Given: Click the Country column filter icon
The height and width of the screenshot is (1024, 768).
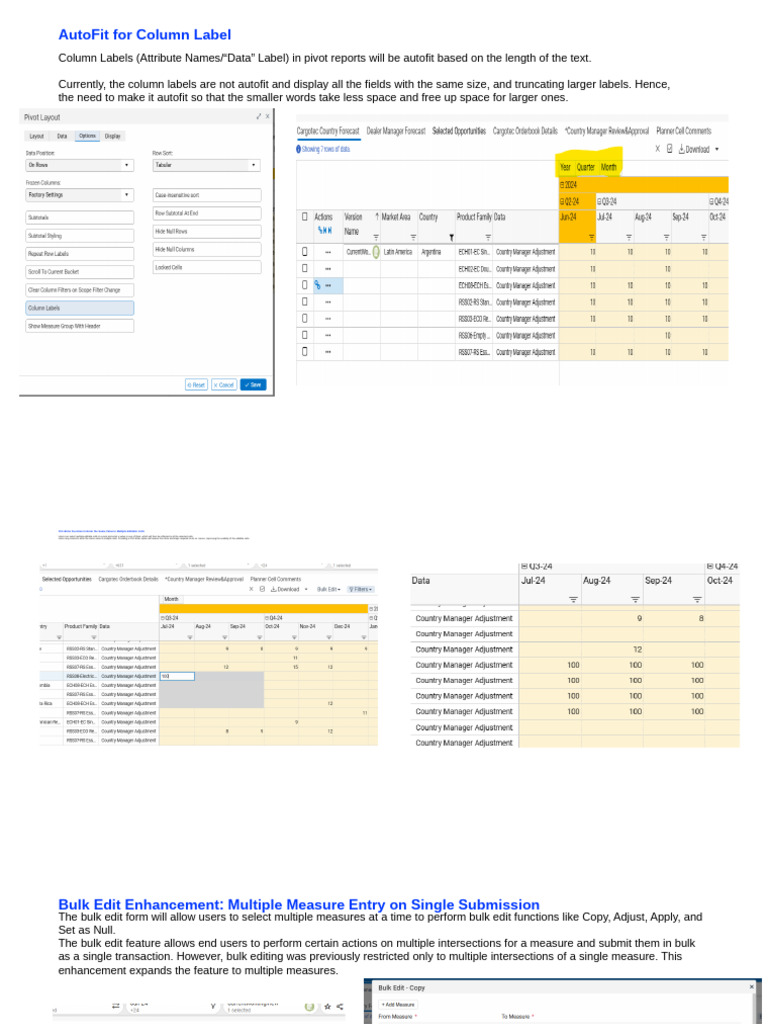Looking at the screenshot, I should pos(451,238).
